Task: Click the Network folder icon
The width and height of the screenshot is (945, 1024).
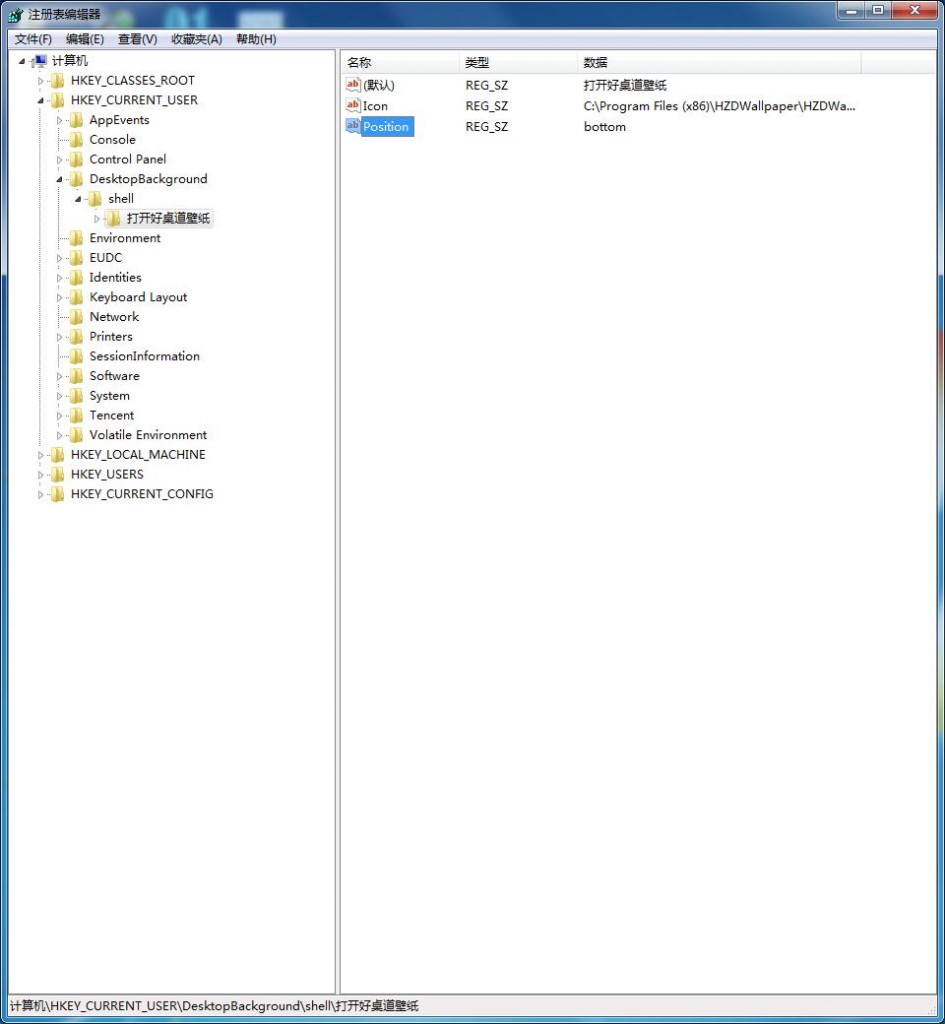Action: tap(76, 317)
